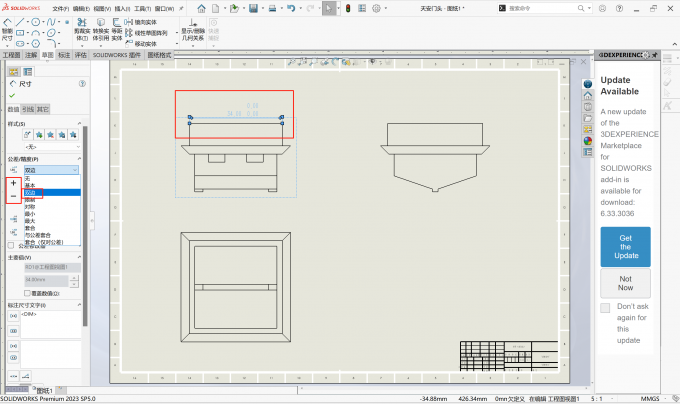Viewport: 680px width, 404px height.
Task: Switch to the Evaluate (评估) tab
Action: 81,55
